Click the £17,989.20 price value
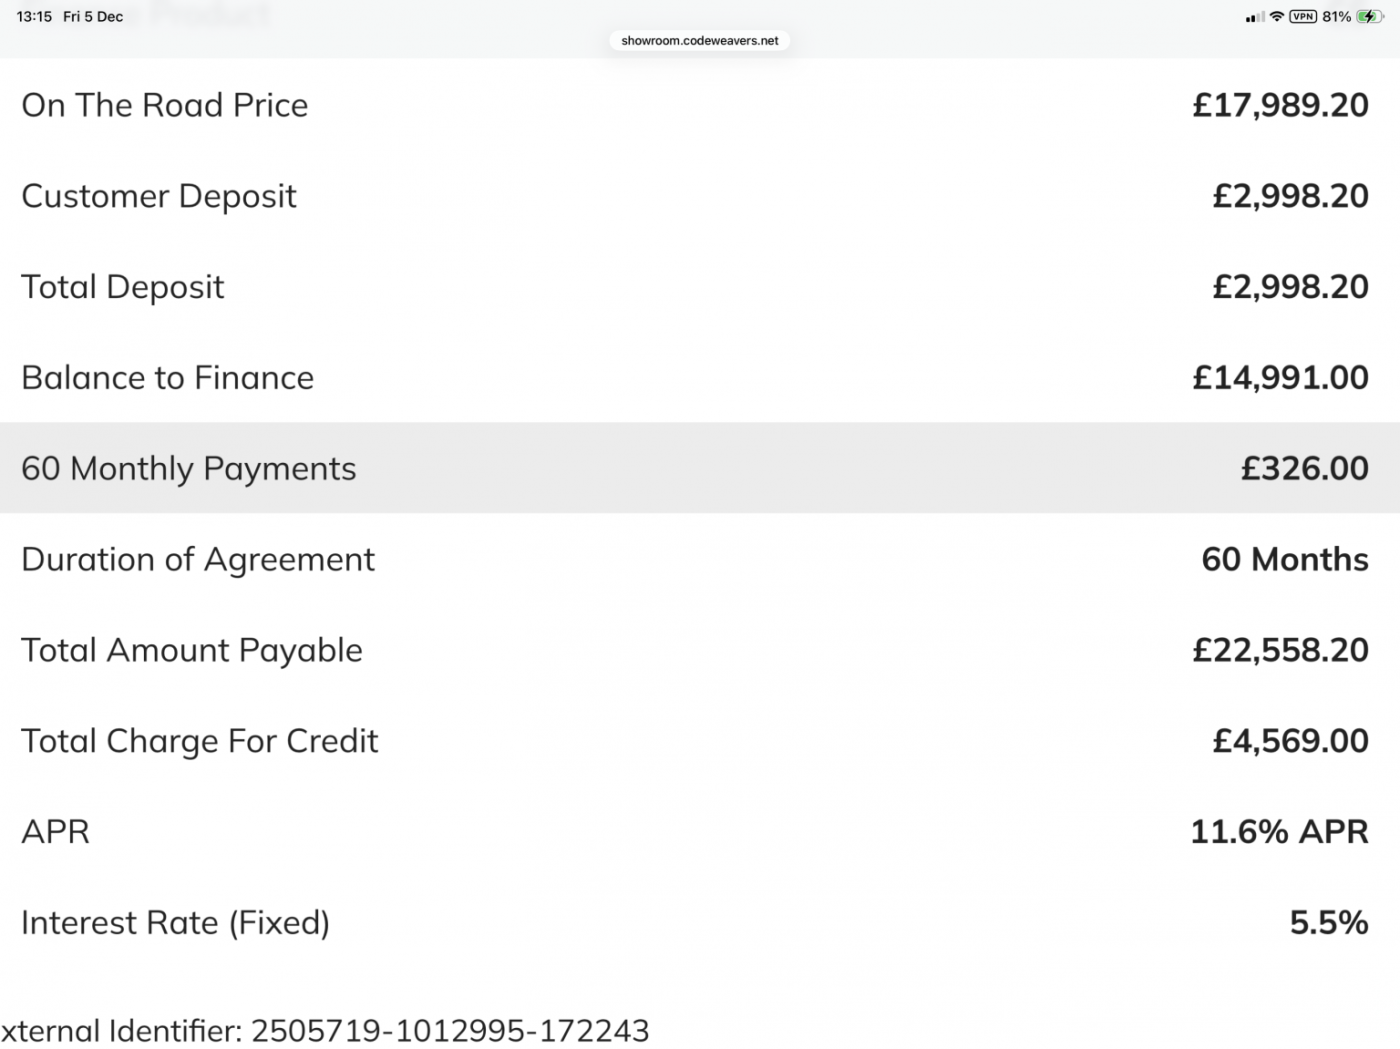This screenshot has width=1400, height=1049. click(x=1280, y=105)
